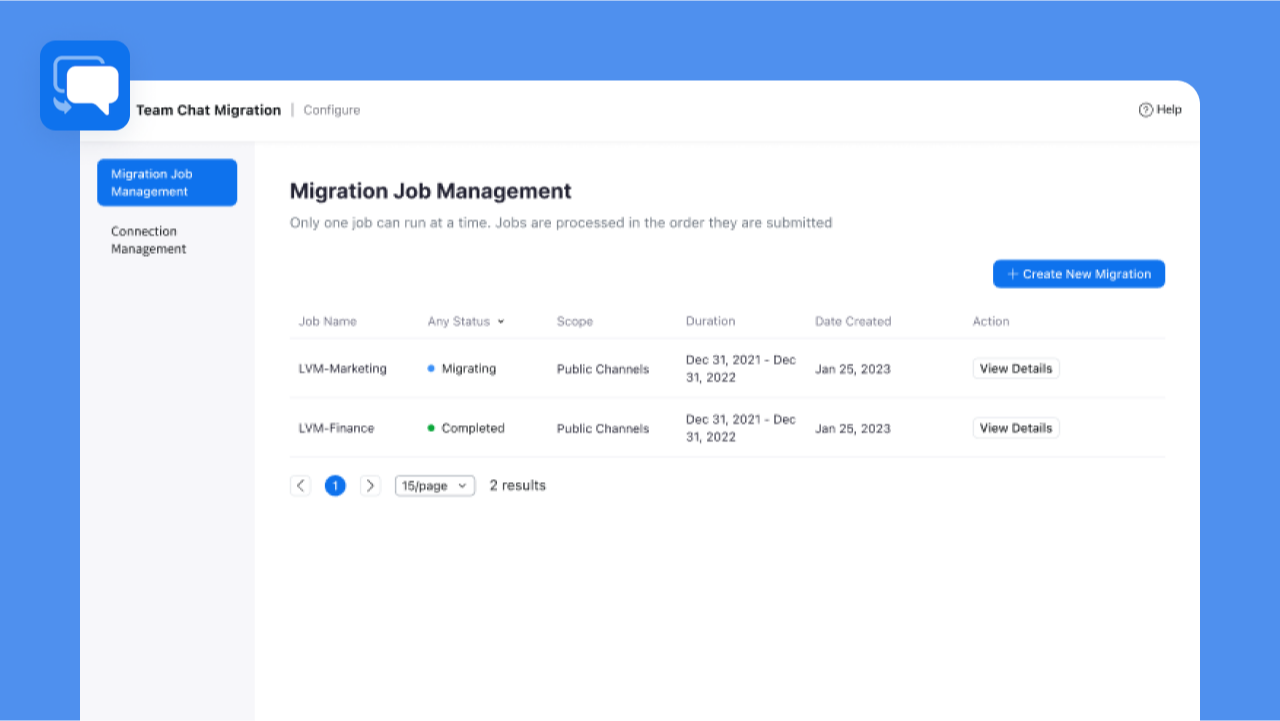Screen dimensions: 1280x721
Task: Click the Team Chat Migration title
Action: point(209,110)
